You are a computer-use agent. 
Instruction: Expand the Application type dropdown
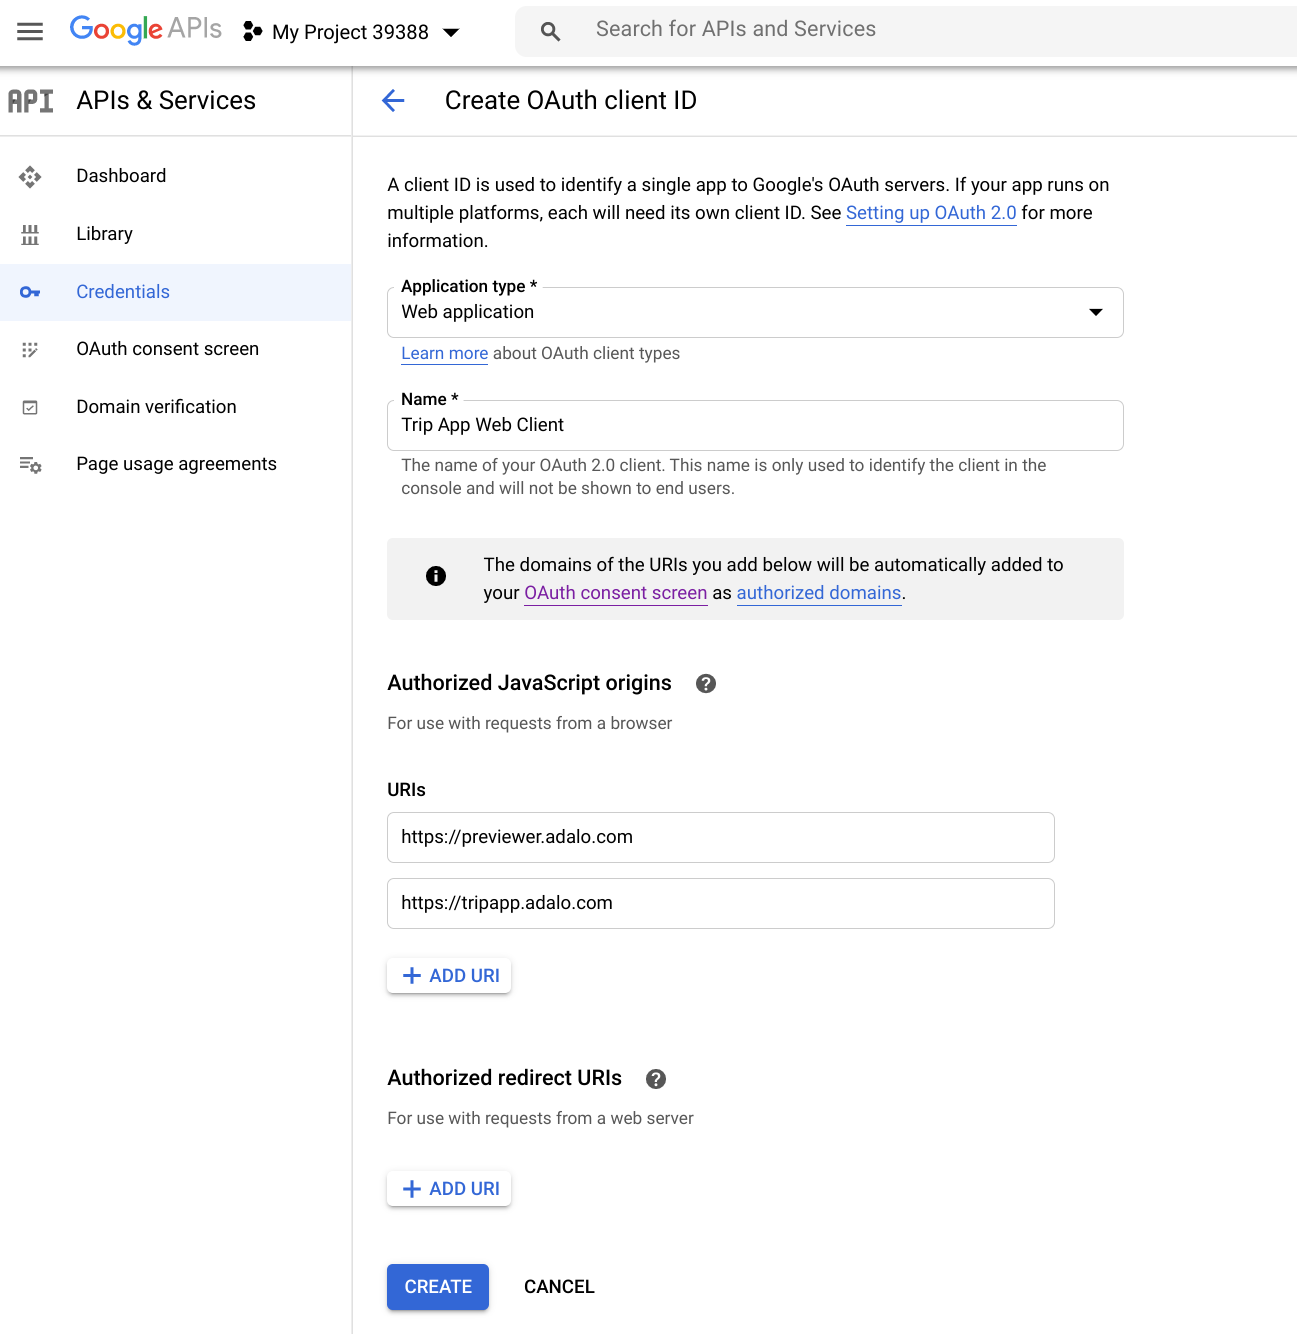tap(754, 312)
